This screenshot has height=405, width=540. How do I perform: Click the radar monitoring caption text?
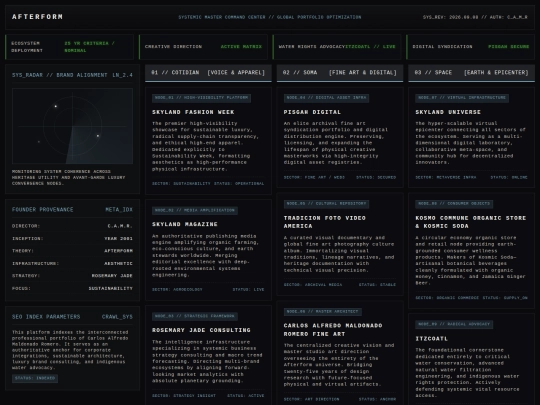point(69,177)
